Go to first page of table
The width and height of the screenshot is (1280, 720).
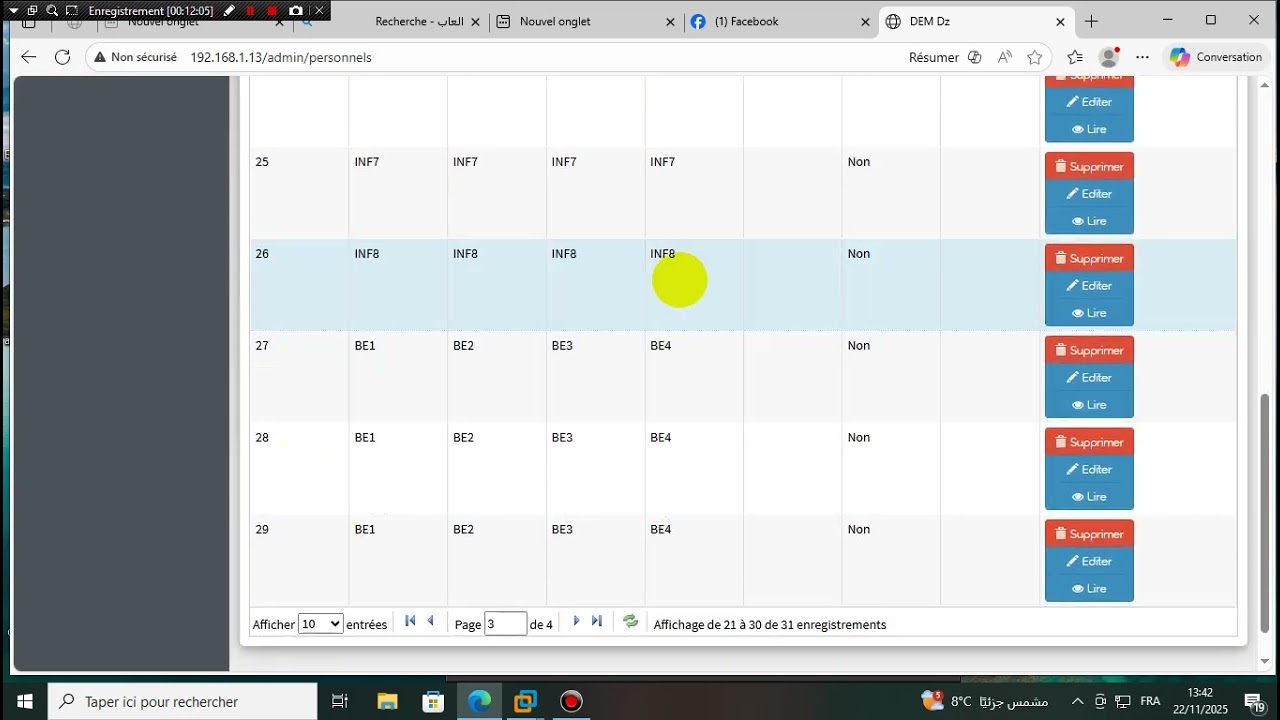click(x=410, y=621)
